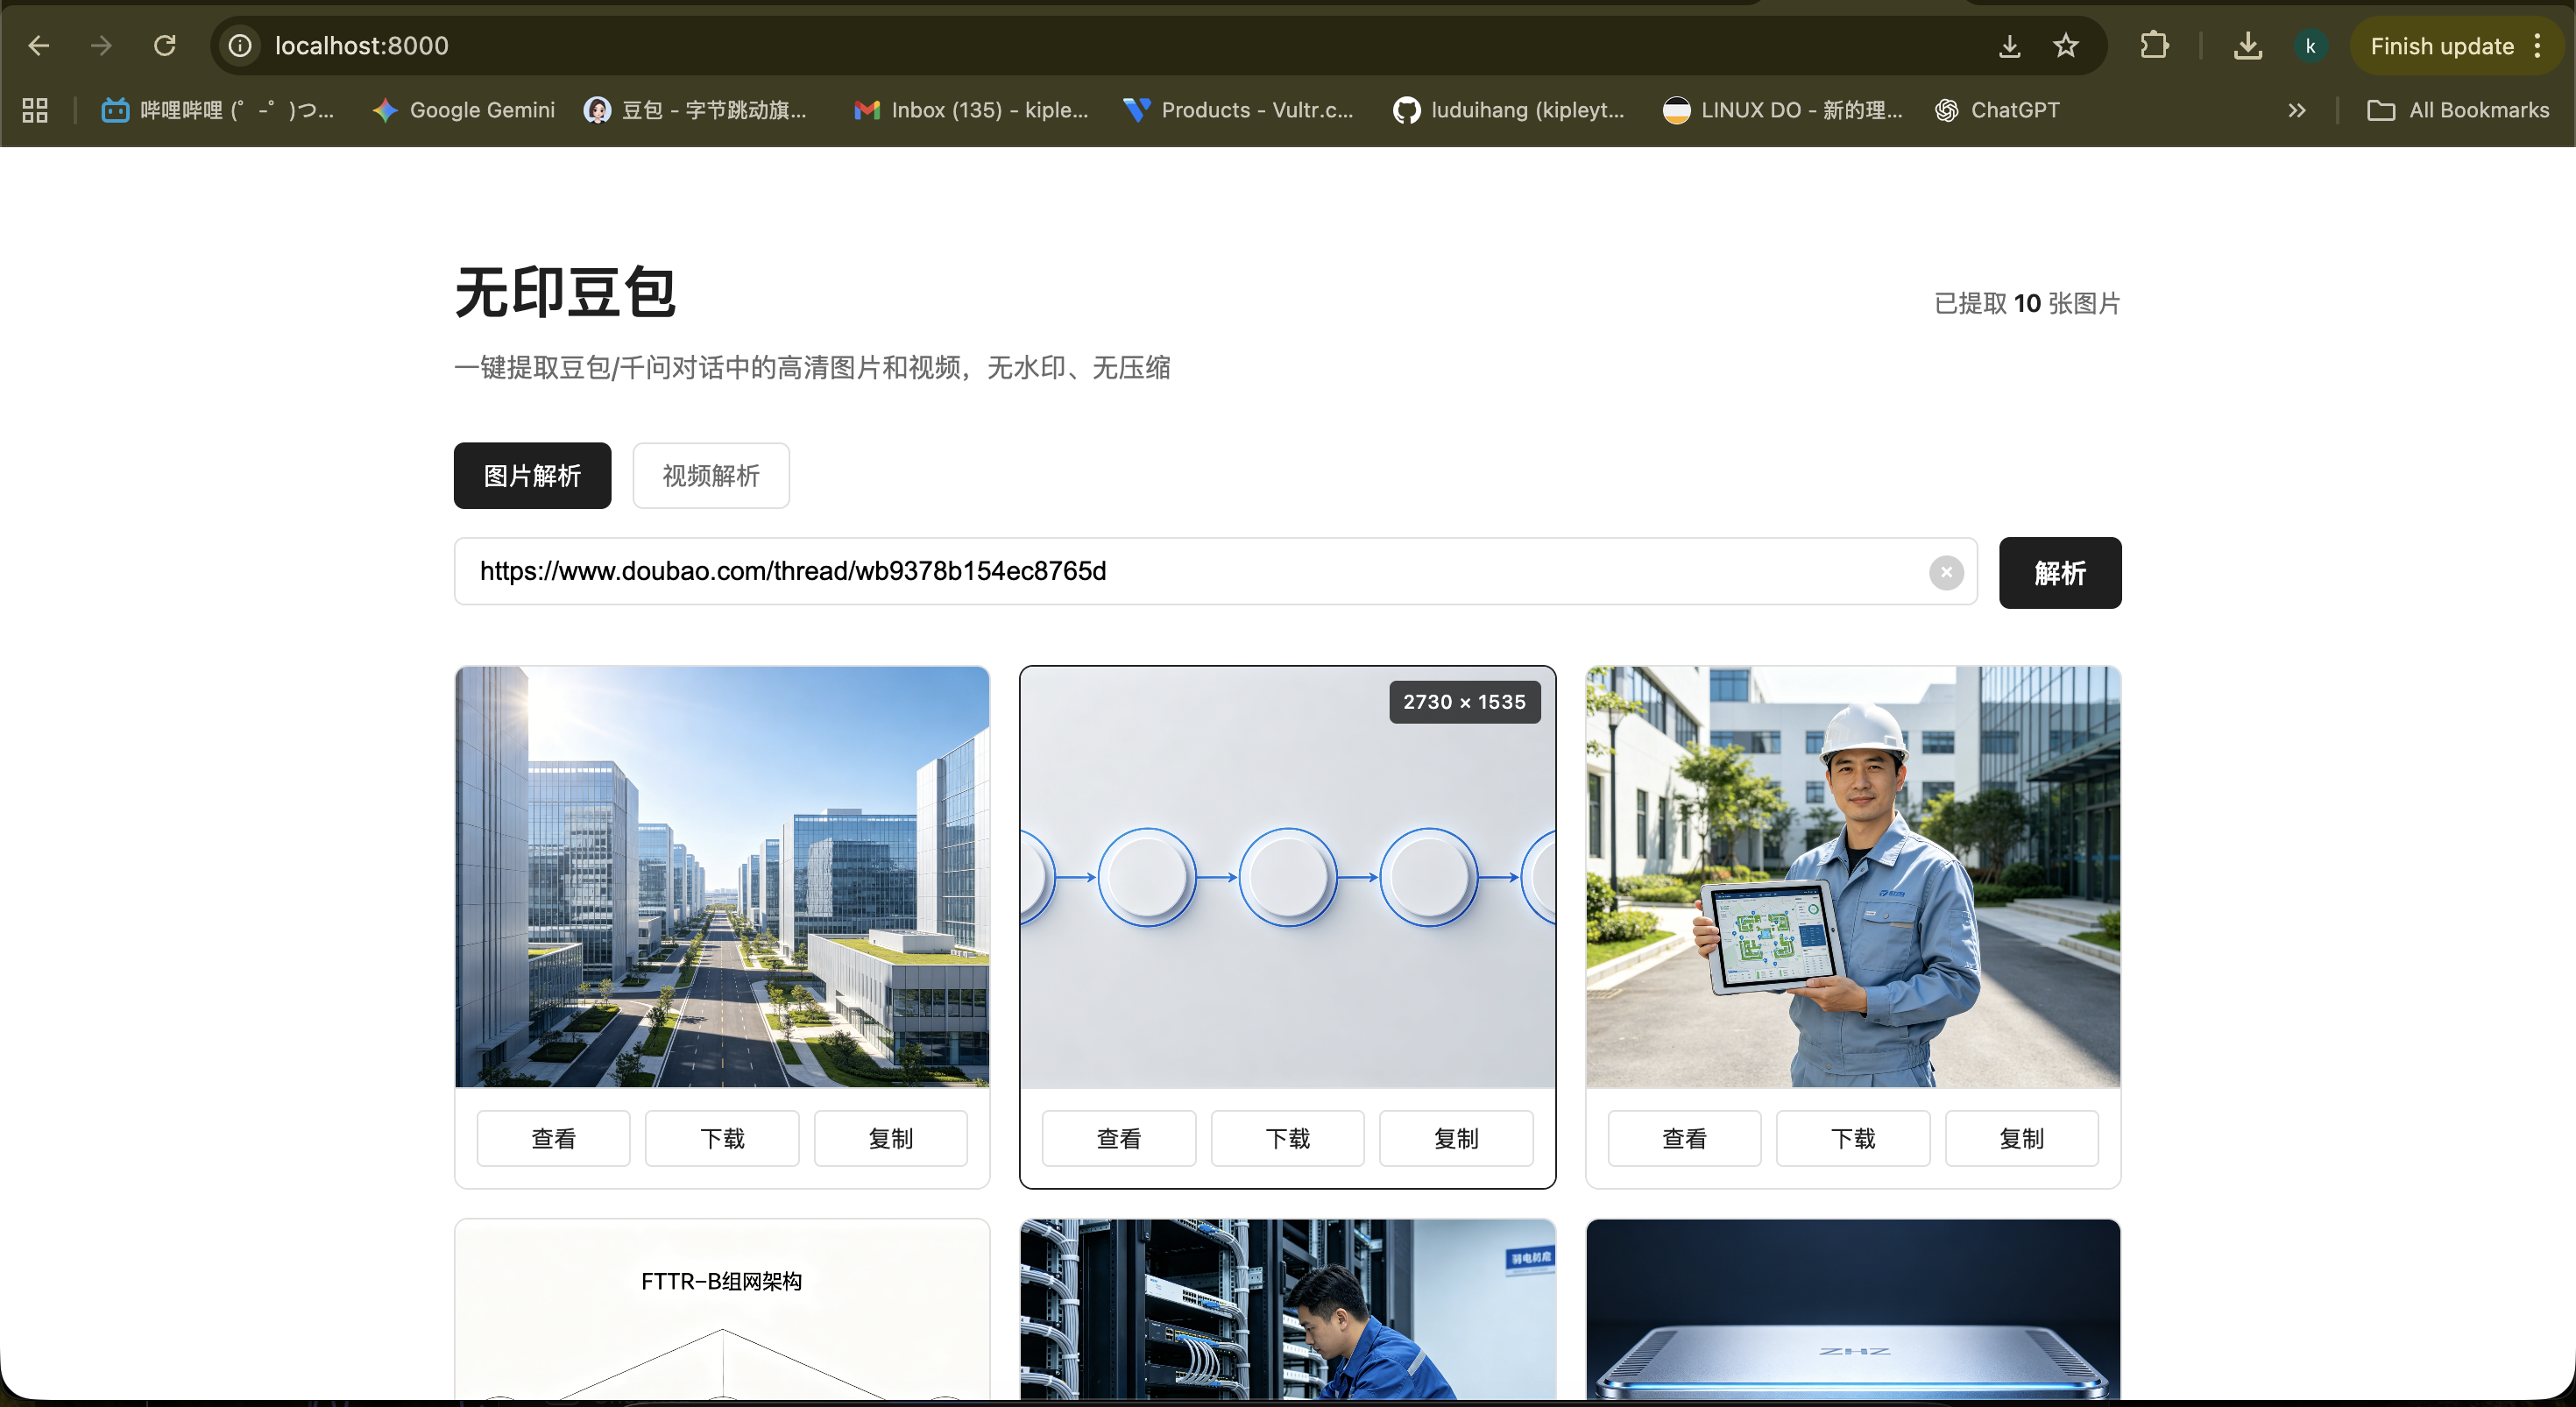Open Gmail Inbox bookmark
Viewport: 2576px width, 1407px height.
[971, 110]
